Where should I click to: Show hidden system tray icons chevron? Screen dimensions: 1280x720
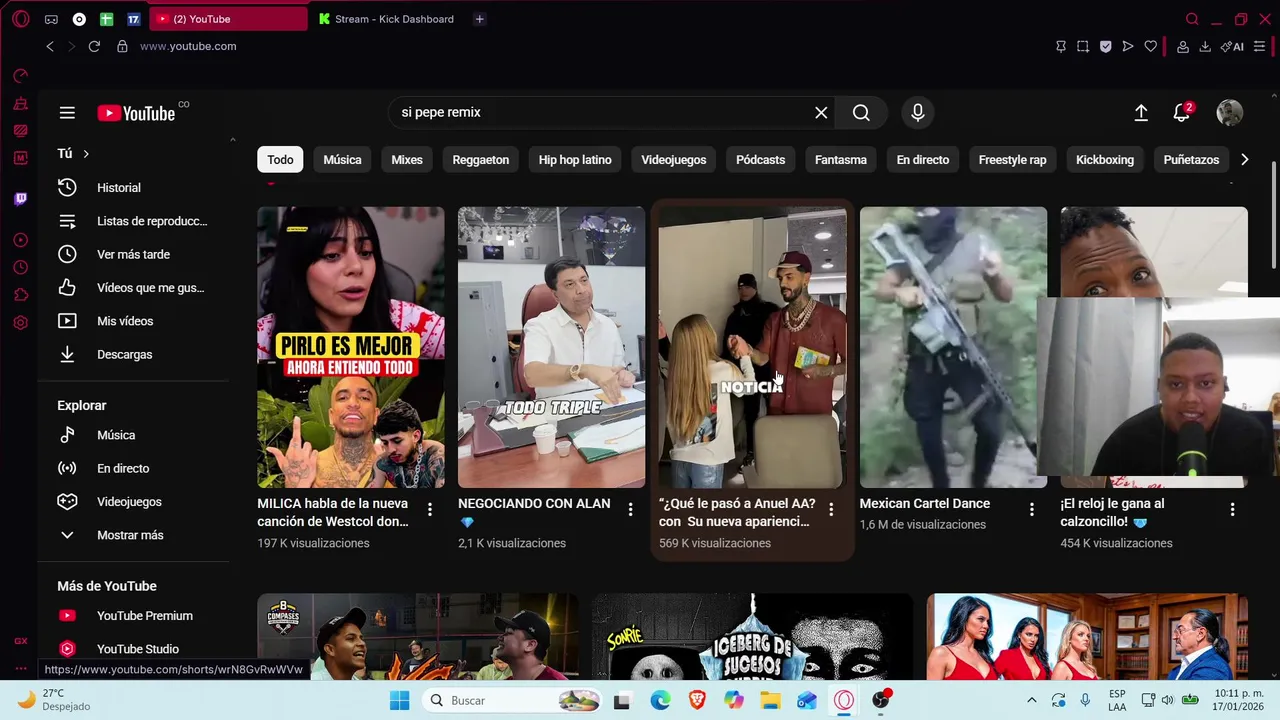coord(1032,700)
